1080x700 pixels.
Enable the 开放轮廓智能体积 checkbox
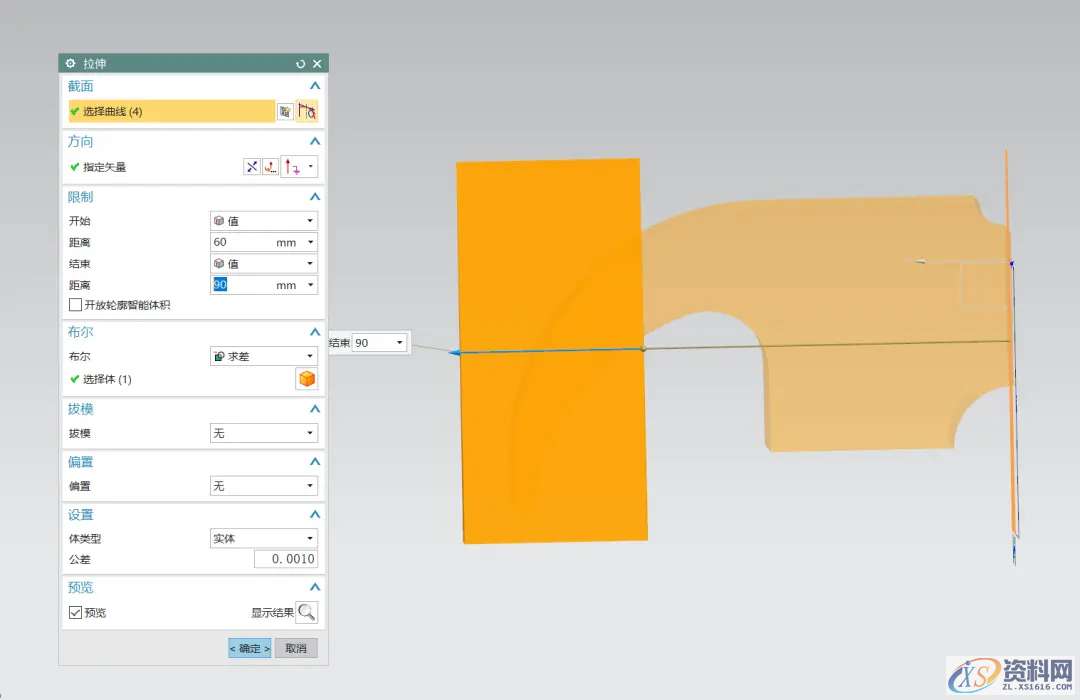click(x=75, y=305)
